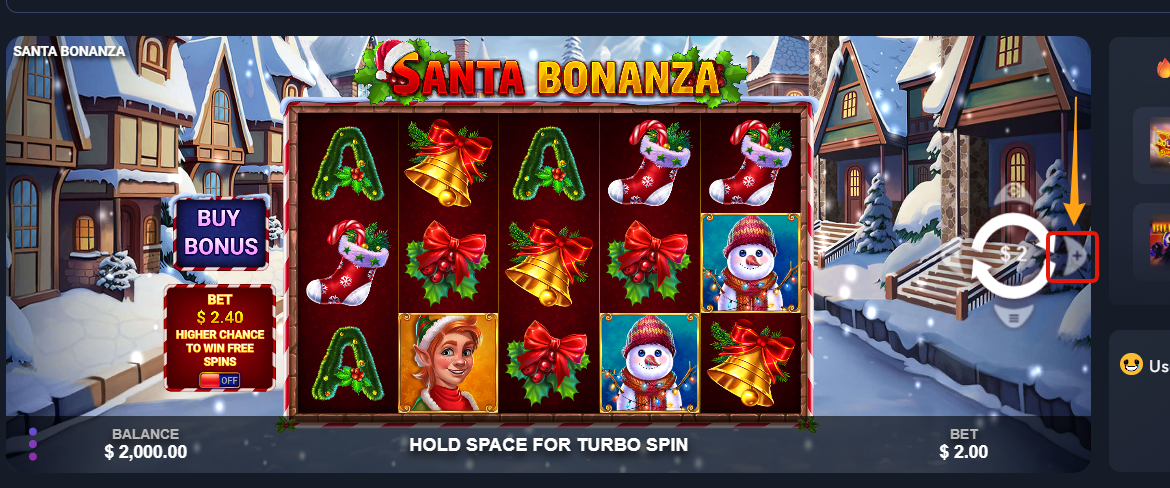Click the circular spin button
The image size is (1170, 488).
tap(1011, 255)
